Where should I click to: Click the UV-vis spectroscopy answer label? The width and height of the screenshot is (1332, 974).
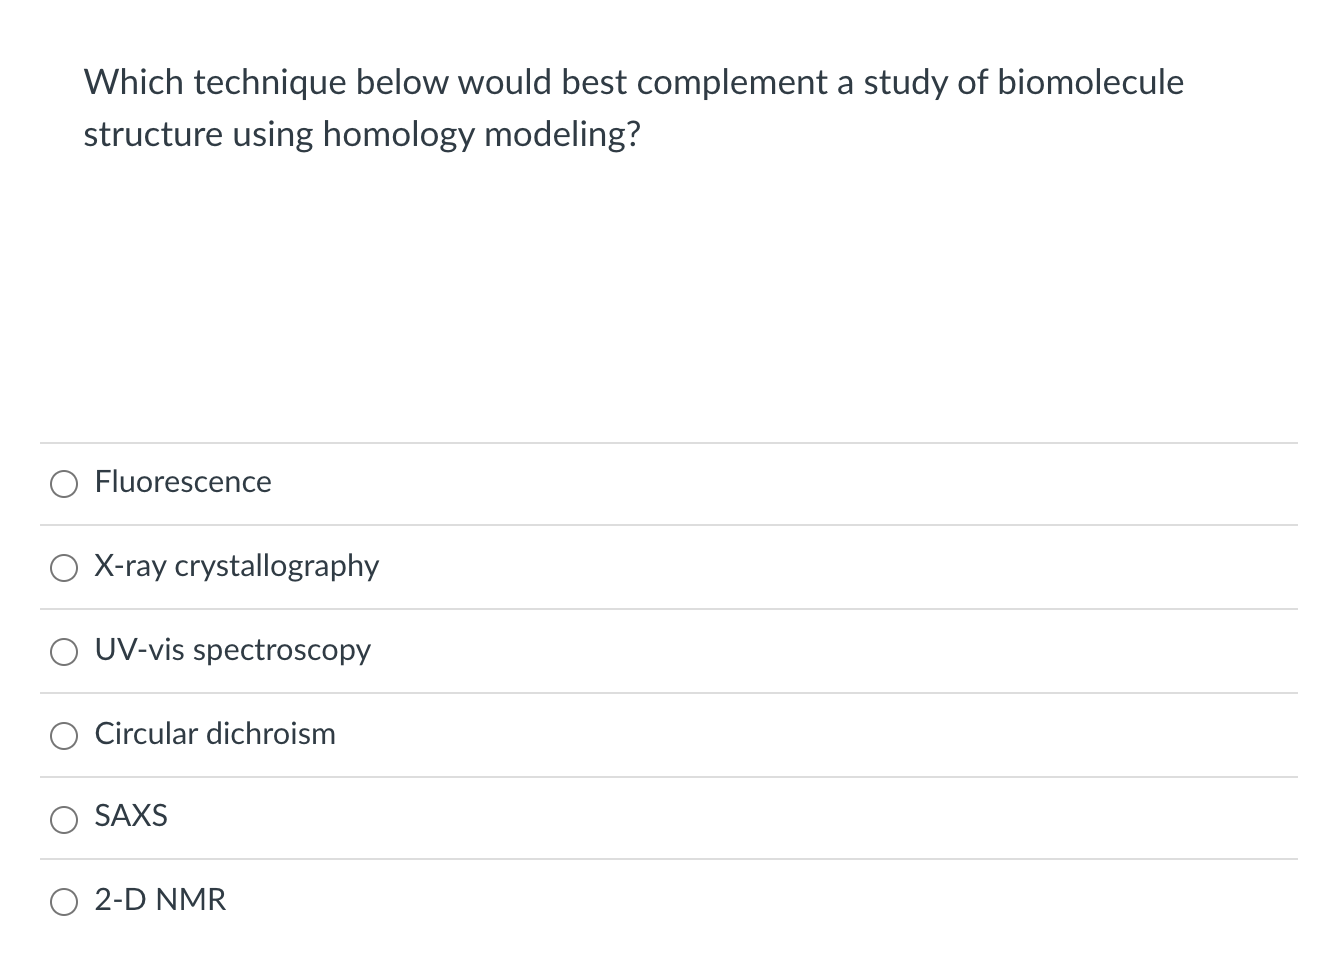pos(233,650)
